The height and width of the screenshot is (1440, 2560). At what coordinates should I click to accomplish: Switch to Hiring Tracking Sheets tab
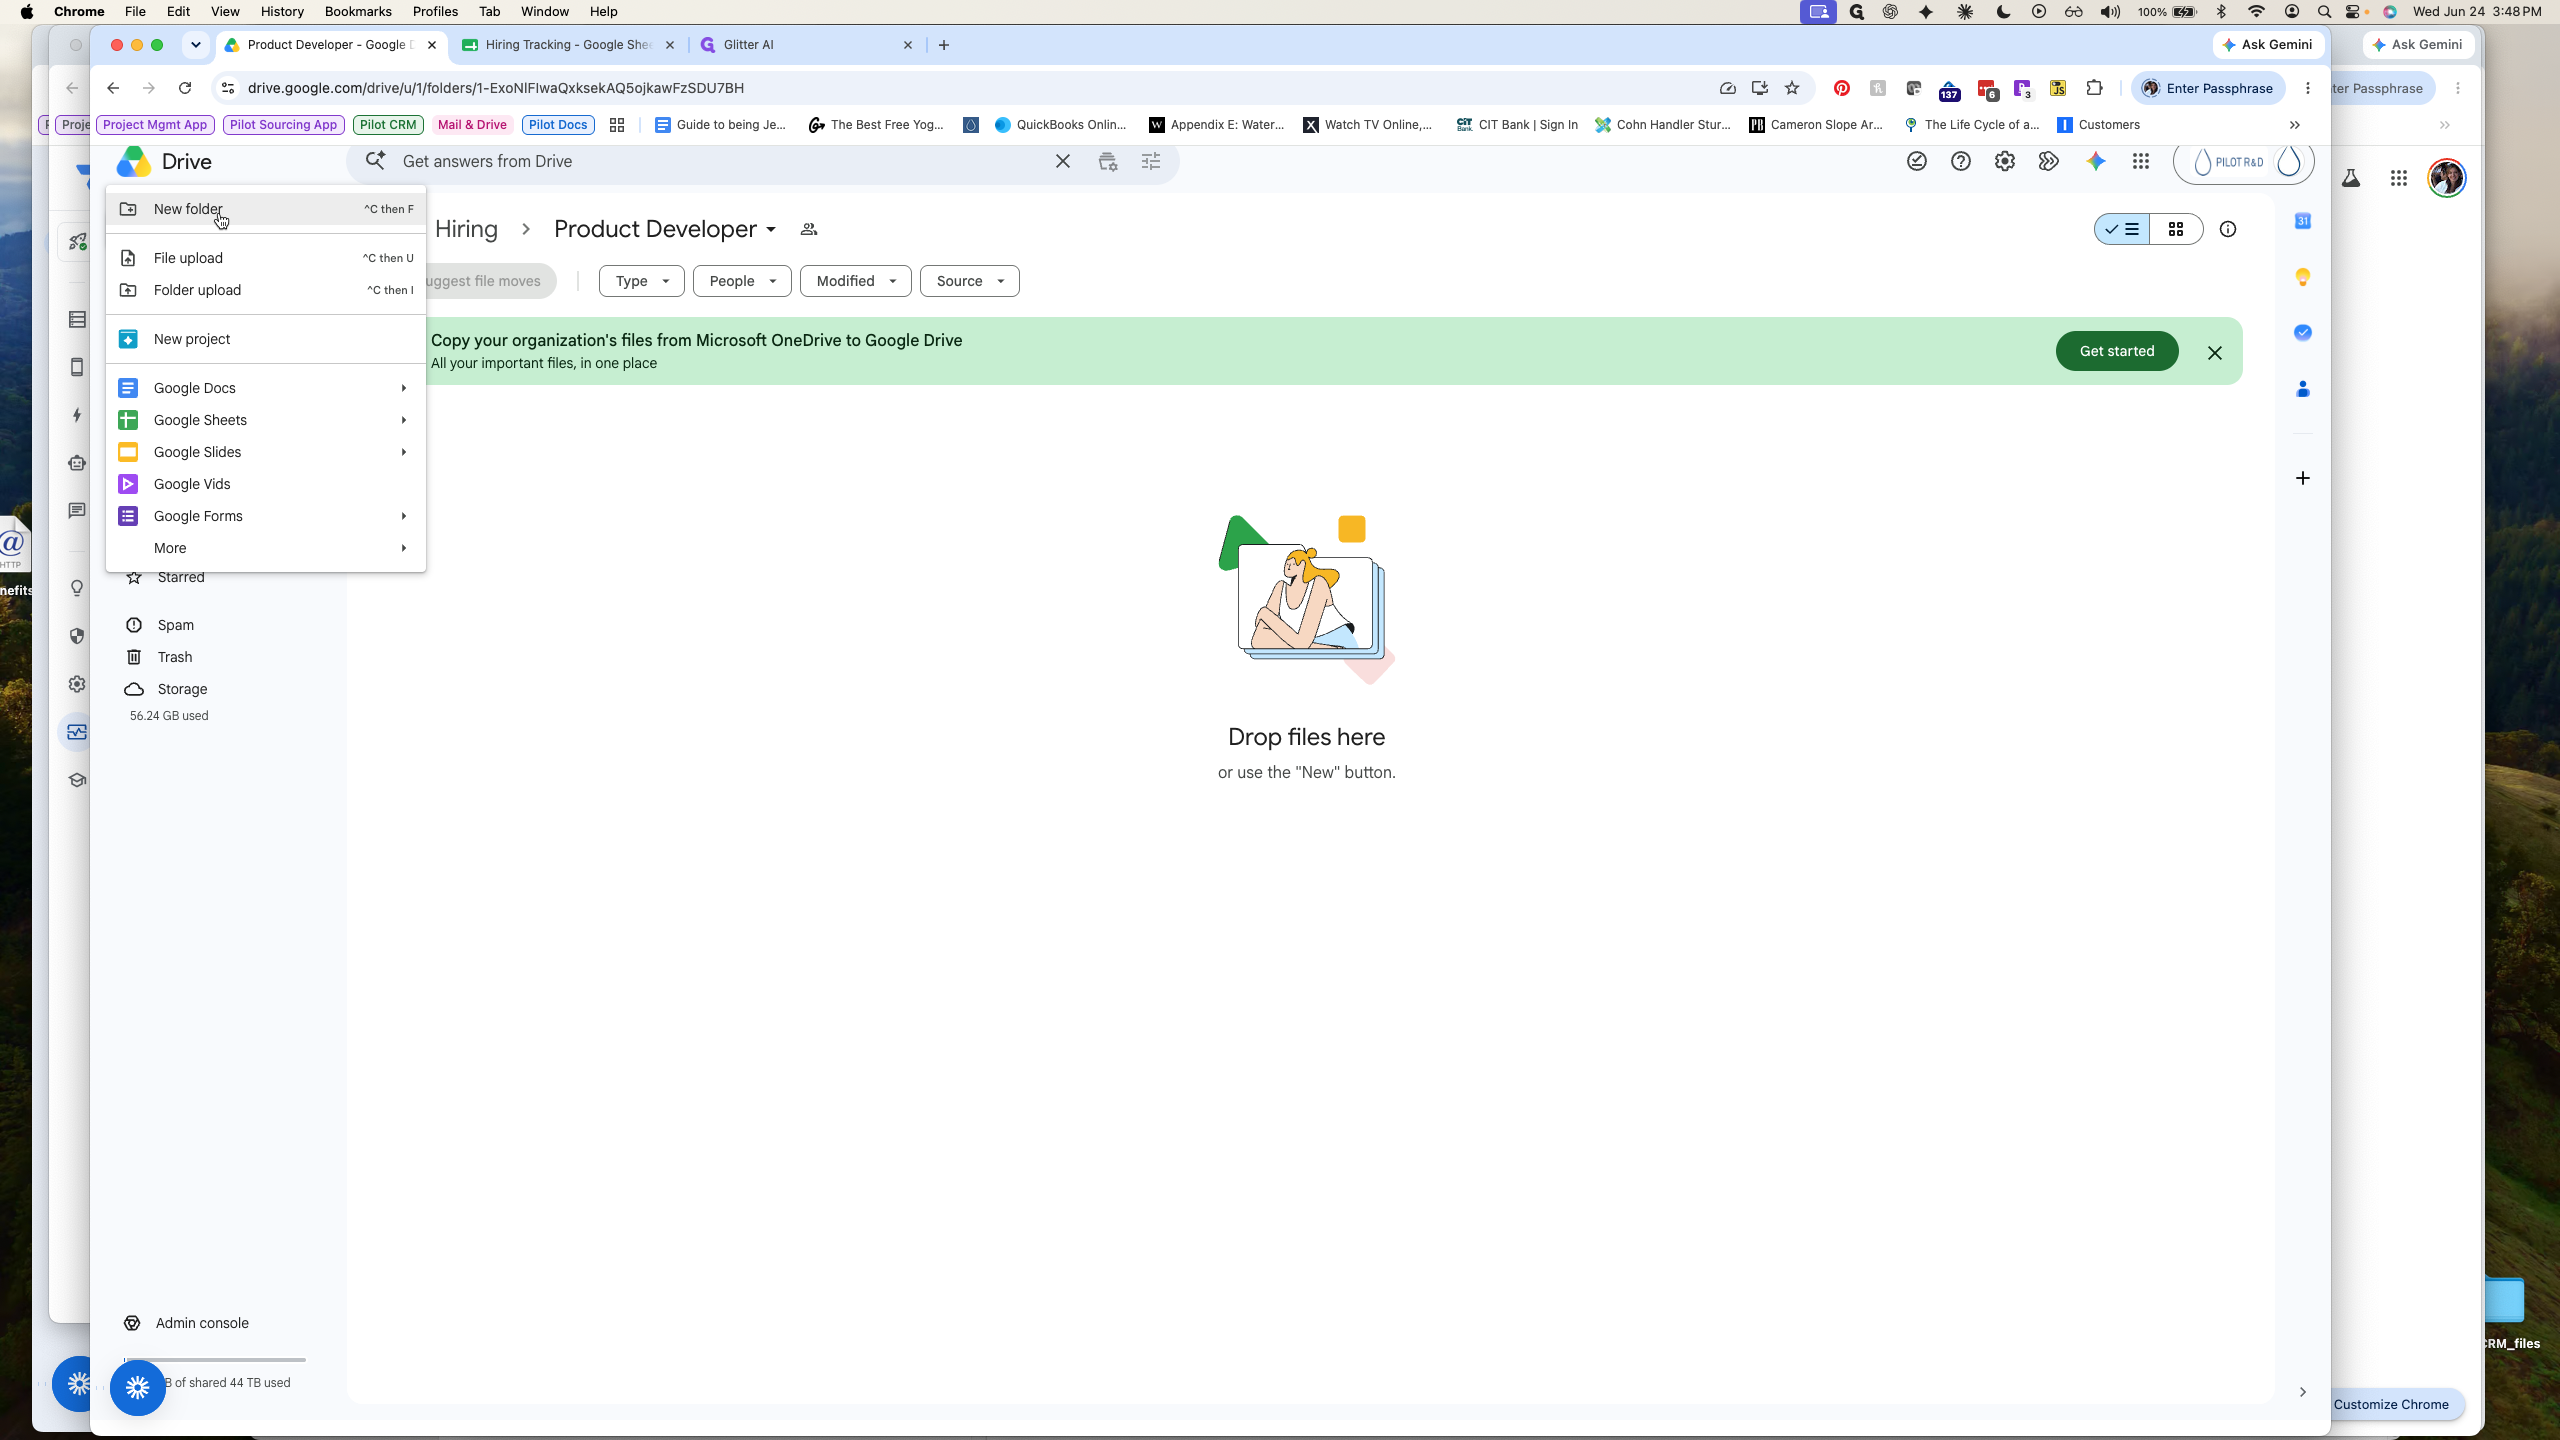[568, 45]
